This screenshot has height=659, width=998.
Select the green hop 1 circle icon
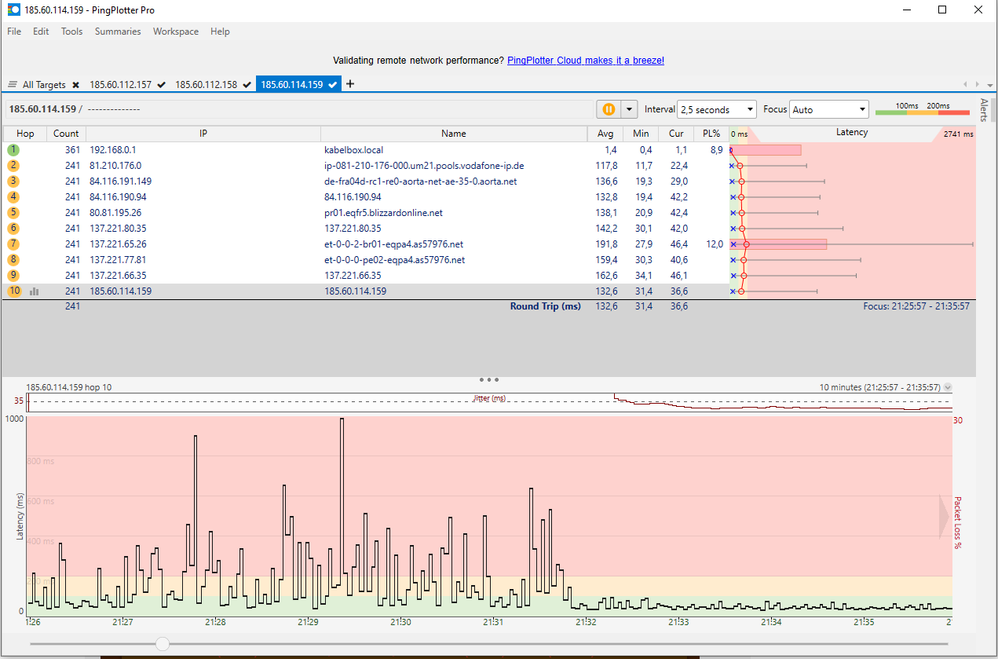coord(14,150)
